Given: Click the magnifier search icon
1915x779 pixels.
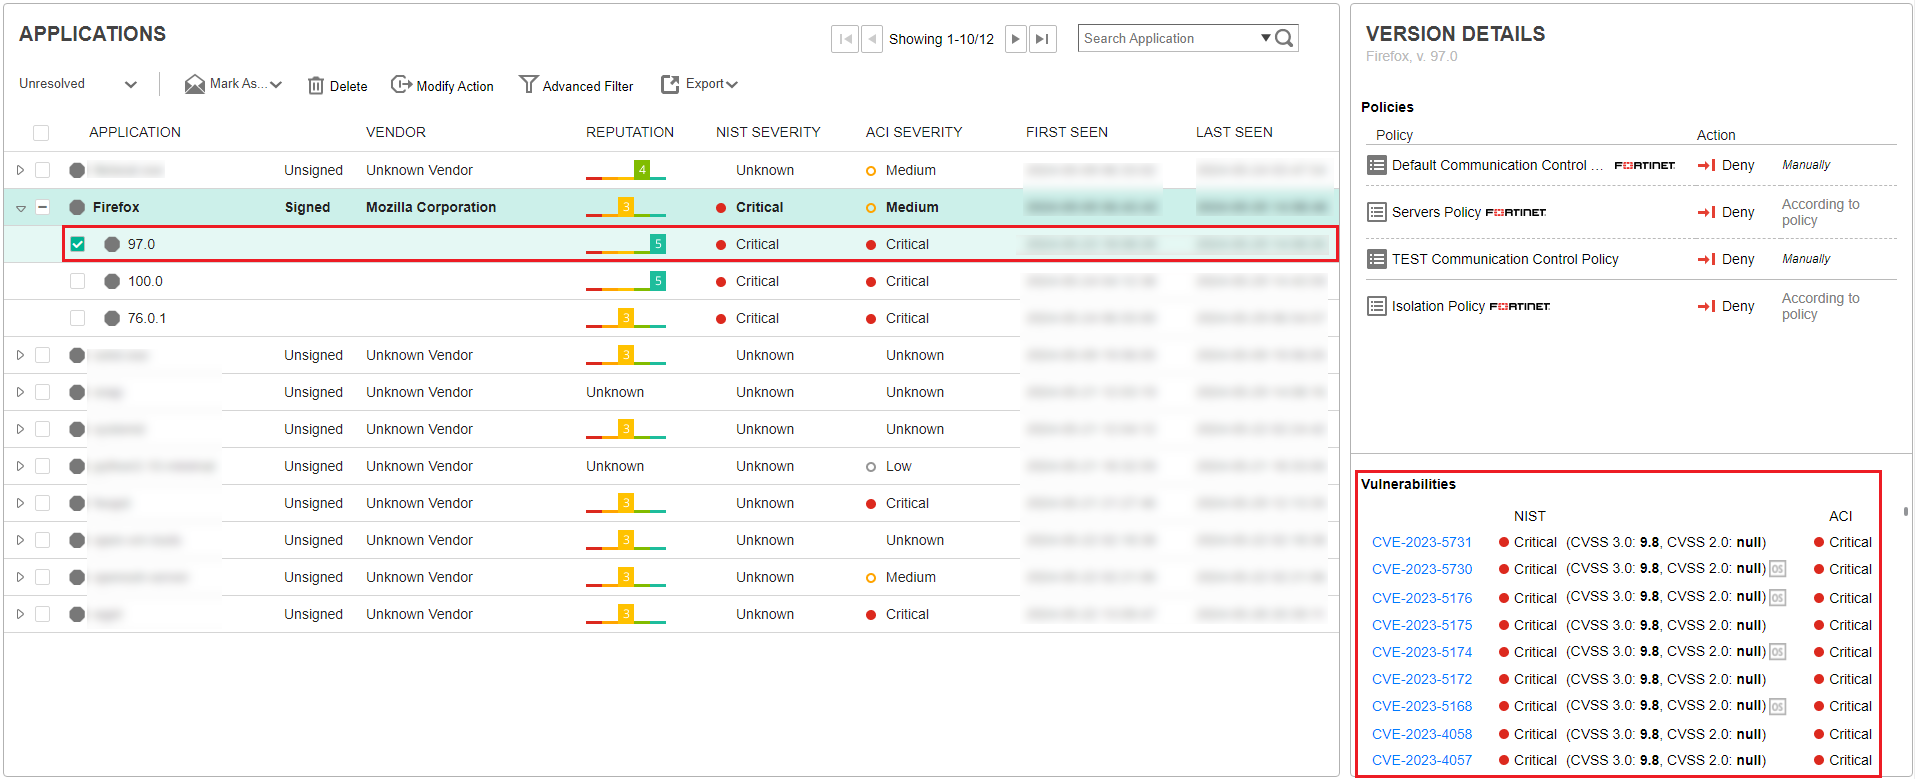Looking at the screenshot, I should (x=1285, y=38).
